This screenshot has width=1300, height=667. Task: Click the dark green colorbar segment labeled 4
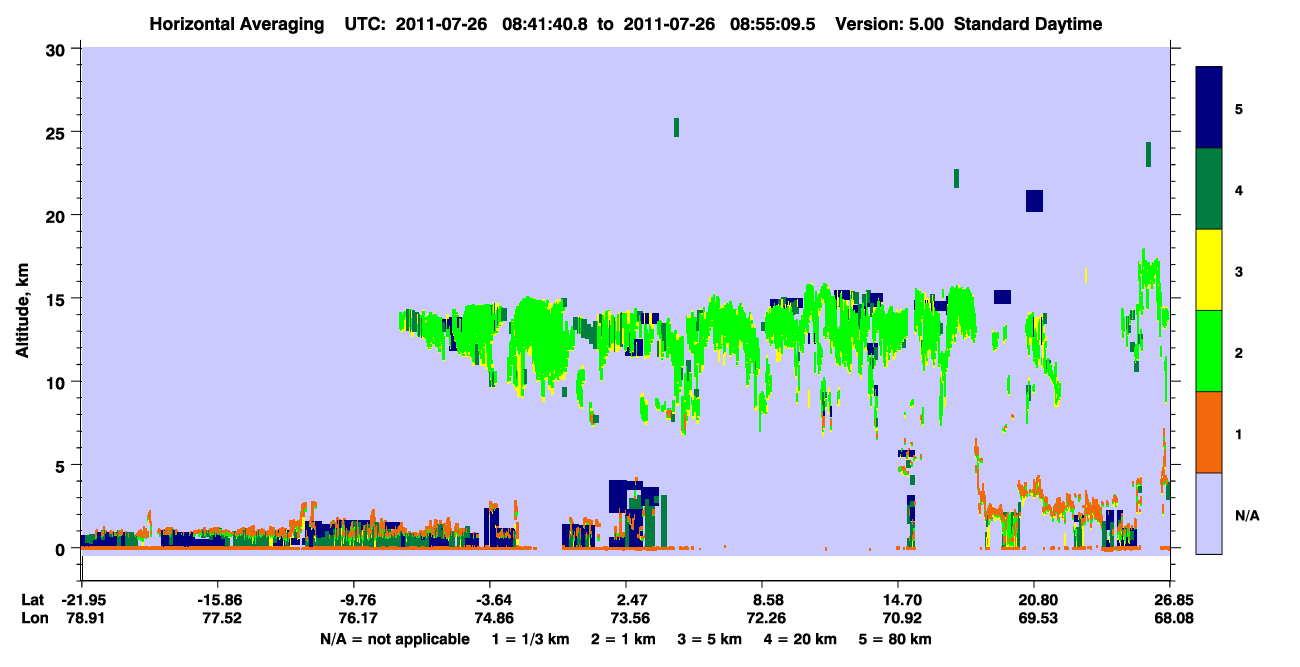pos(1209,189)
